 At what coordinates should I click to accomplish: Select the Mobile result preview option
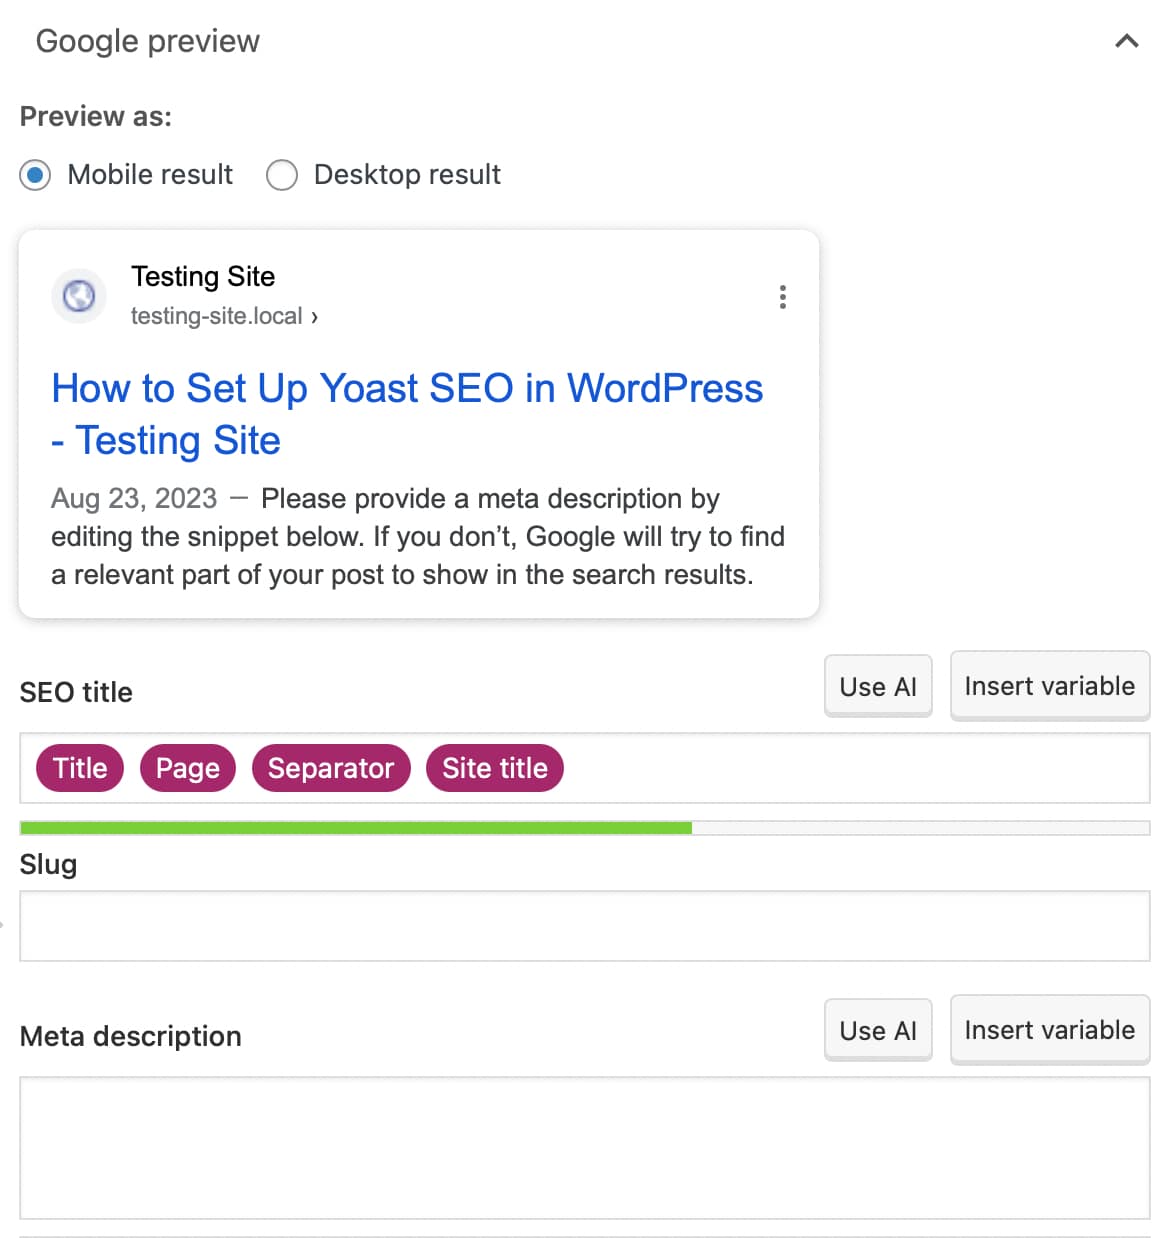pos(34,174)
